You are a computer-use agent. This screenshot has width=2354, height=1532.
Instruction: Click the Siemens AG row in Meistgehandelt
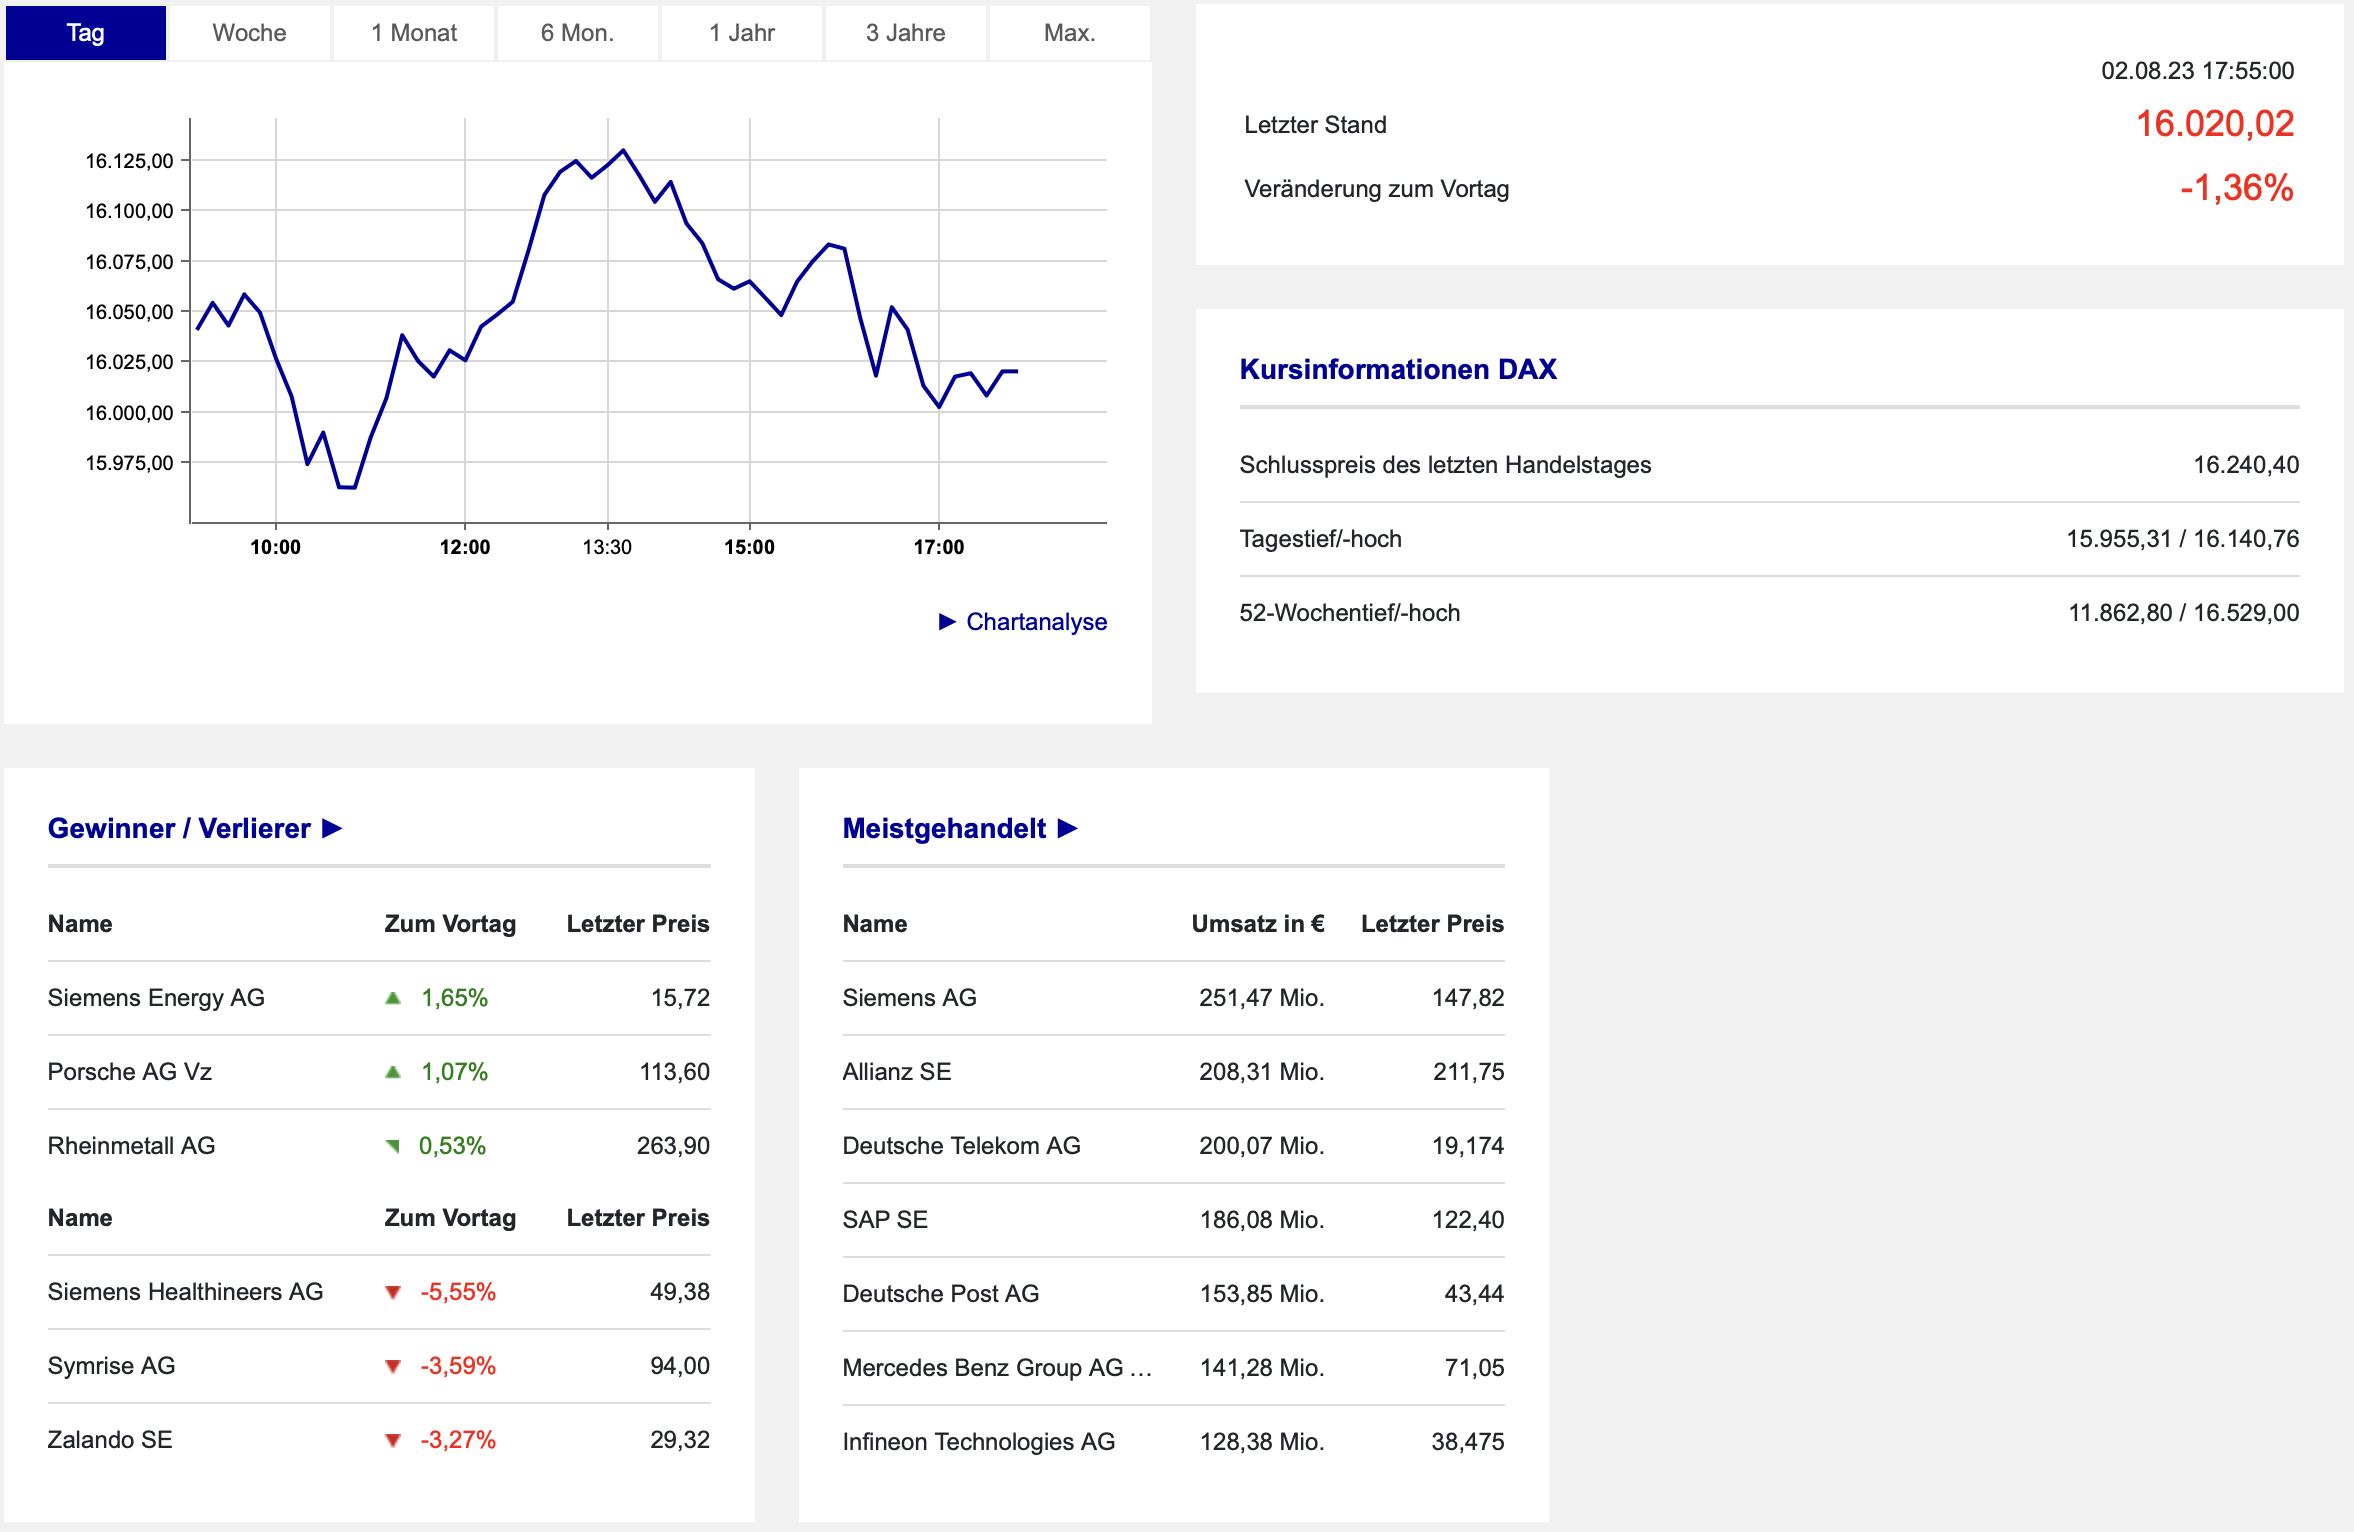(909, 998)
